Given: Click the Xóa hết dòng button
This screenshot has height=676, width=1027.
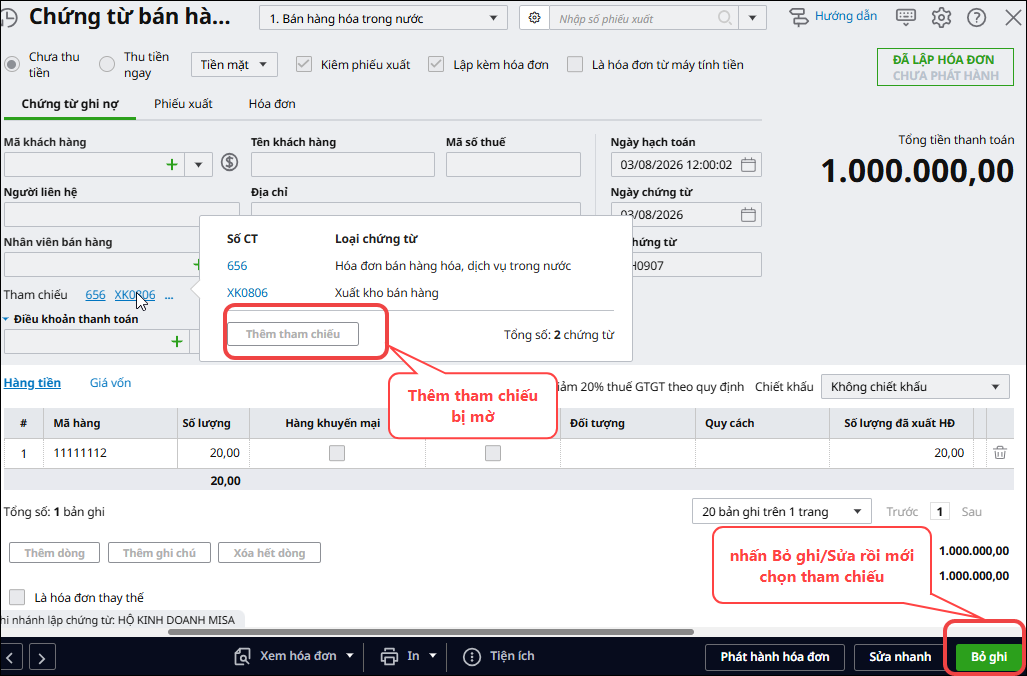Looking at the screenshot, I should 269,553.
